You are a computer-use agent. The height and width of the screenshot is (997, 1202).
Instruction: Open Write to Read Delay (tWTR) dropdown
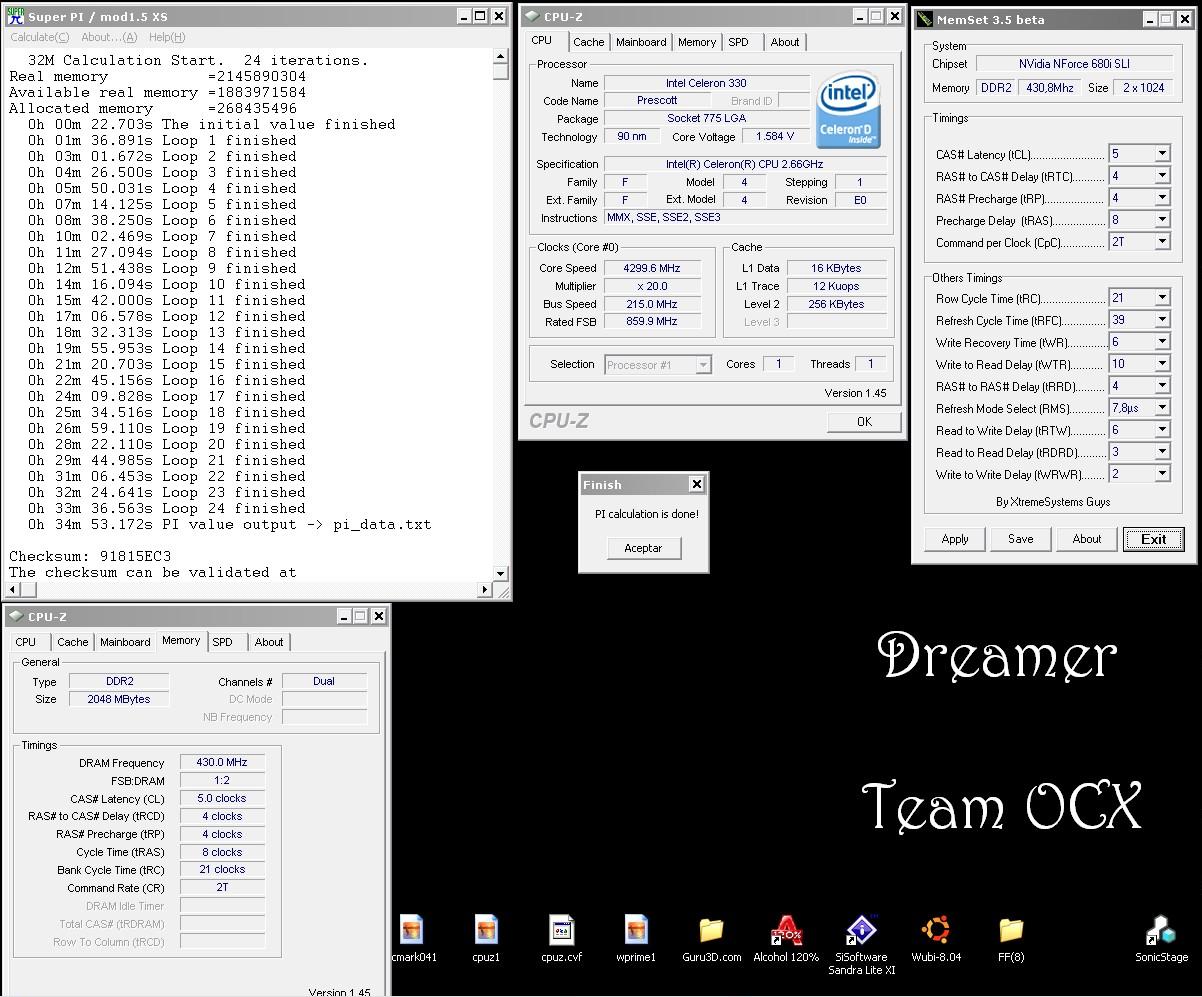coord(1162,364)
